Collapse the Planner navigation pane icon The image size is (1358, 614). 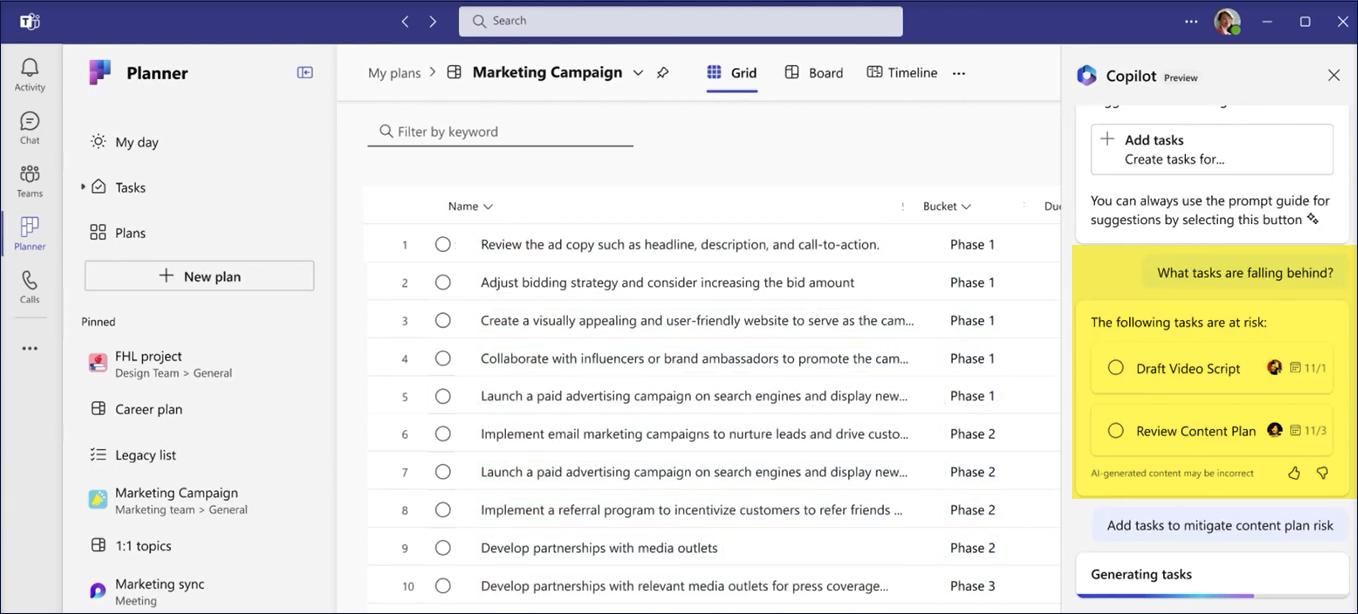[305, 73]
